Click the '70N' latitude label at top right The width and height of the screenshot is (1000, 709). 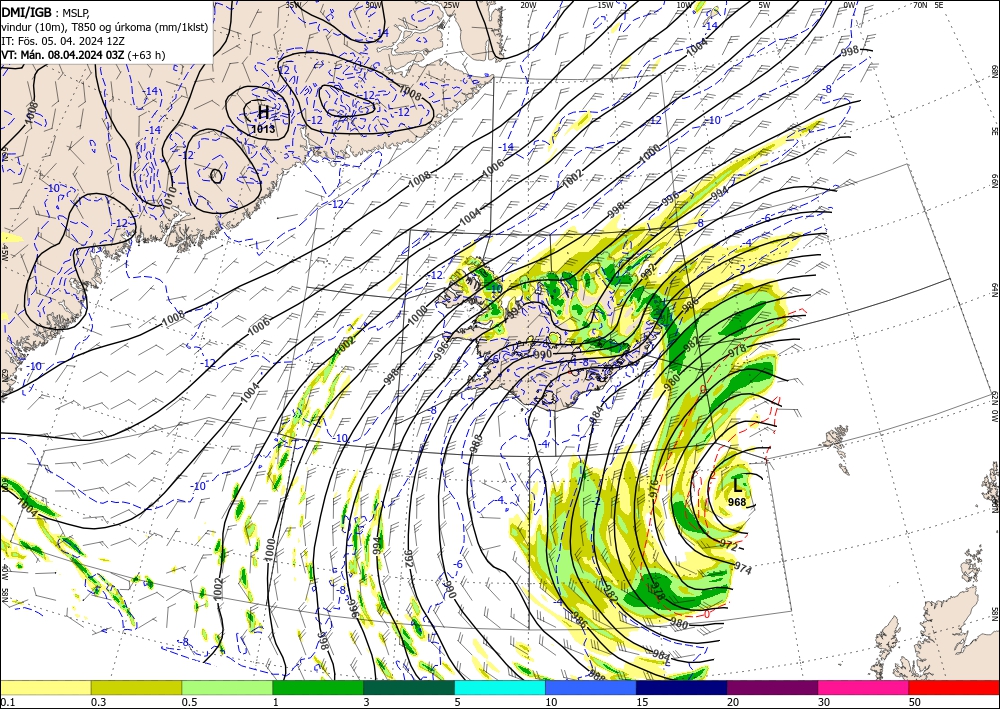920,5
